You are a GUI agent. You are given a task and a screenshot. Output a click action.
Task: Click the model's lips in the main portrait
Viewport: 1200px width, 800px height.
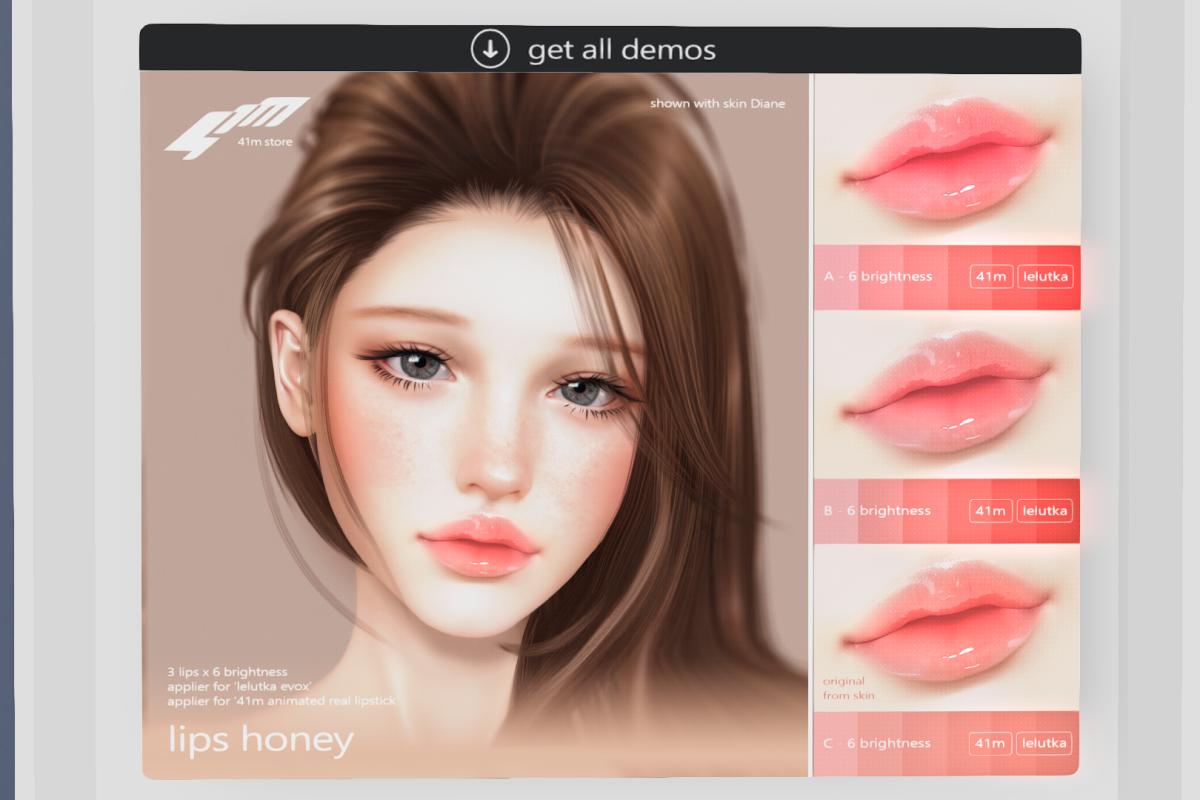(x=482, y=546)
